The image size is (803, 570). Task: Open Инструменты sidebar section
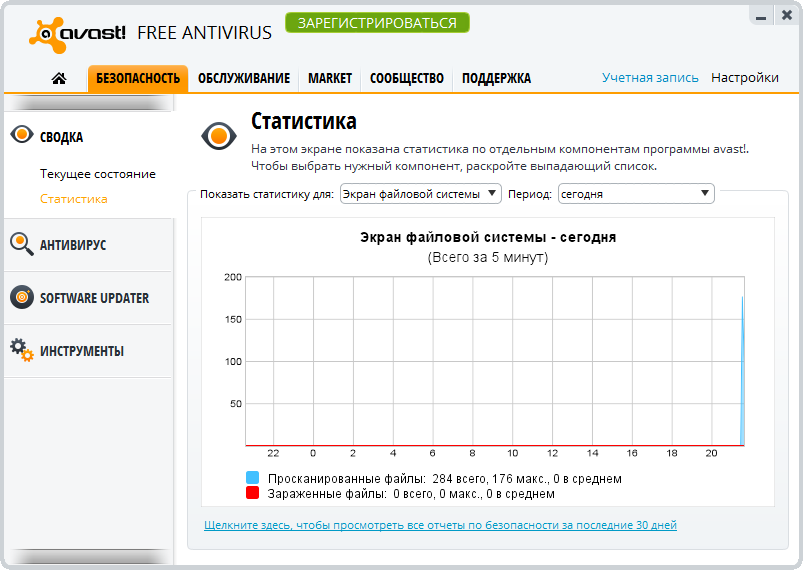point(88,351)
